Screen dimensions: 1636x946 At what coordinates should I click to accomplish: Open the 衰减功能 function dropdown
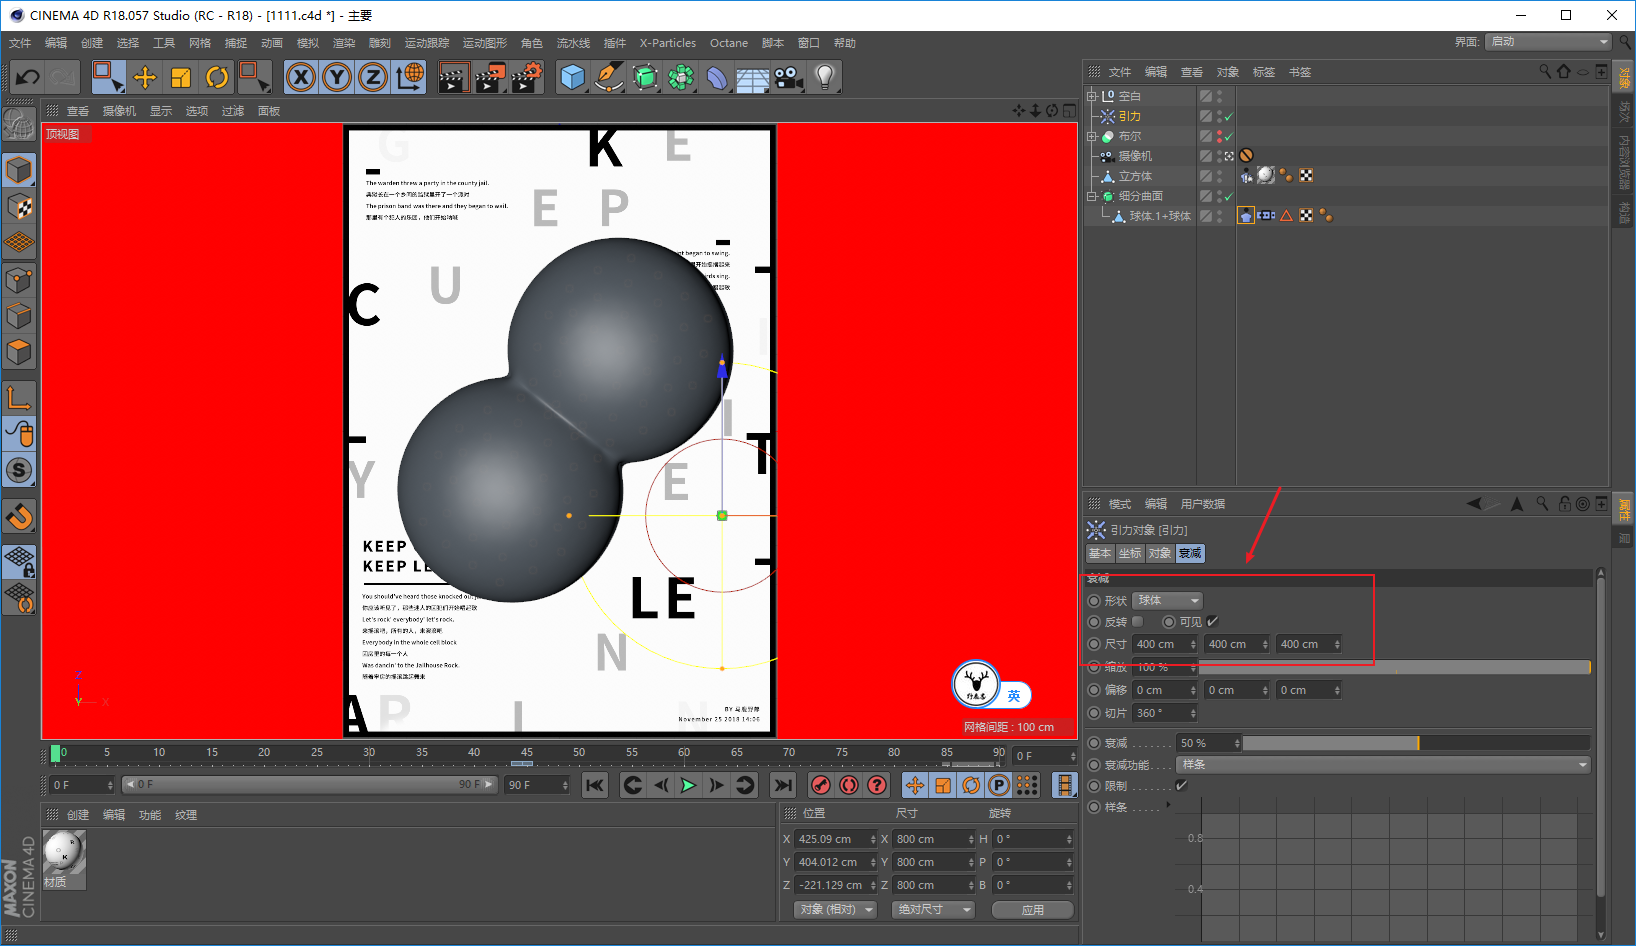pos(1383,765)
